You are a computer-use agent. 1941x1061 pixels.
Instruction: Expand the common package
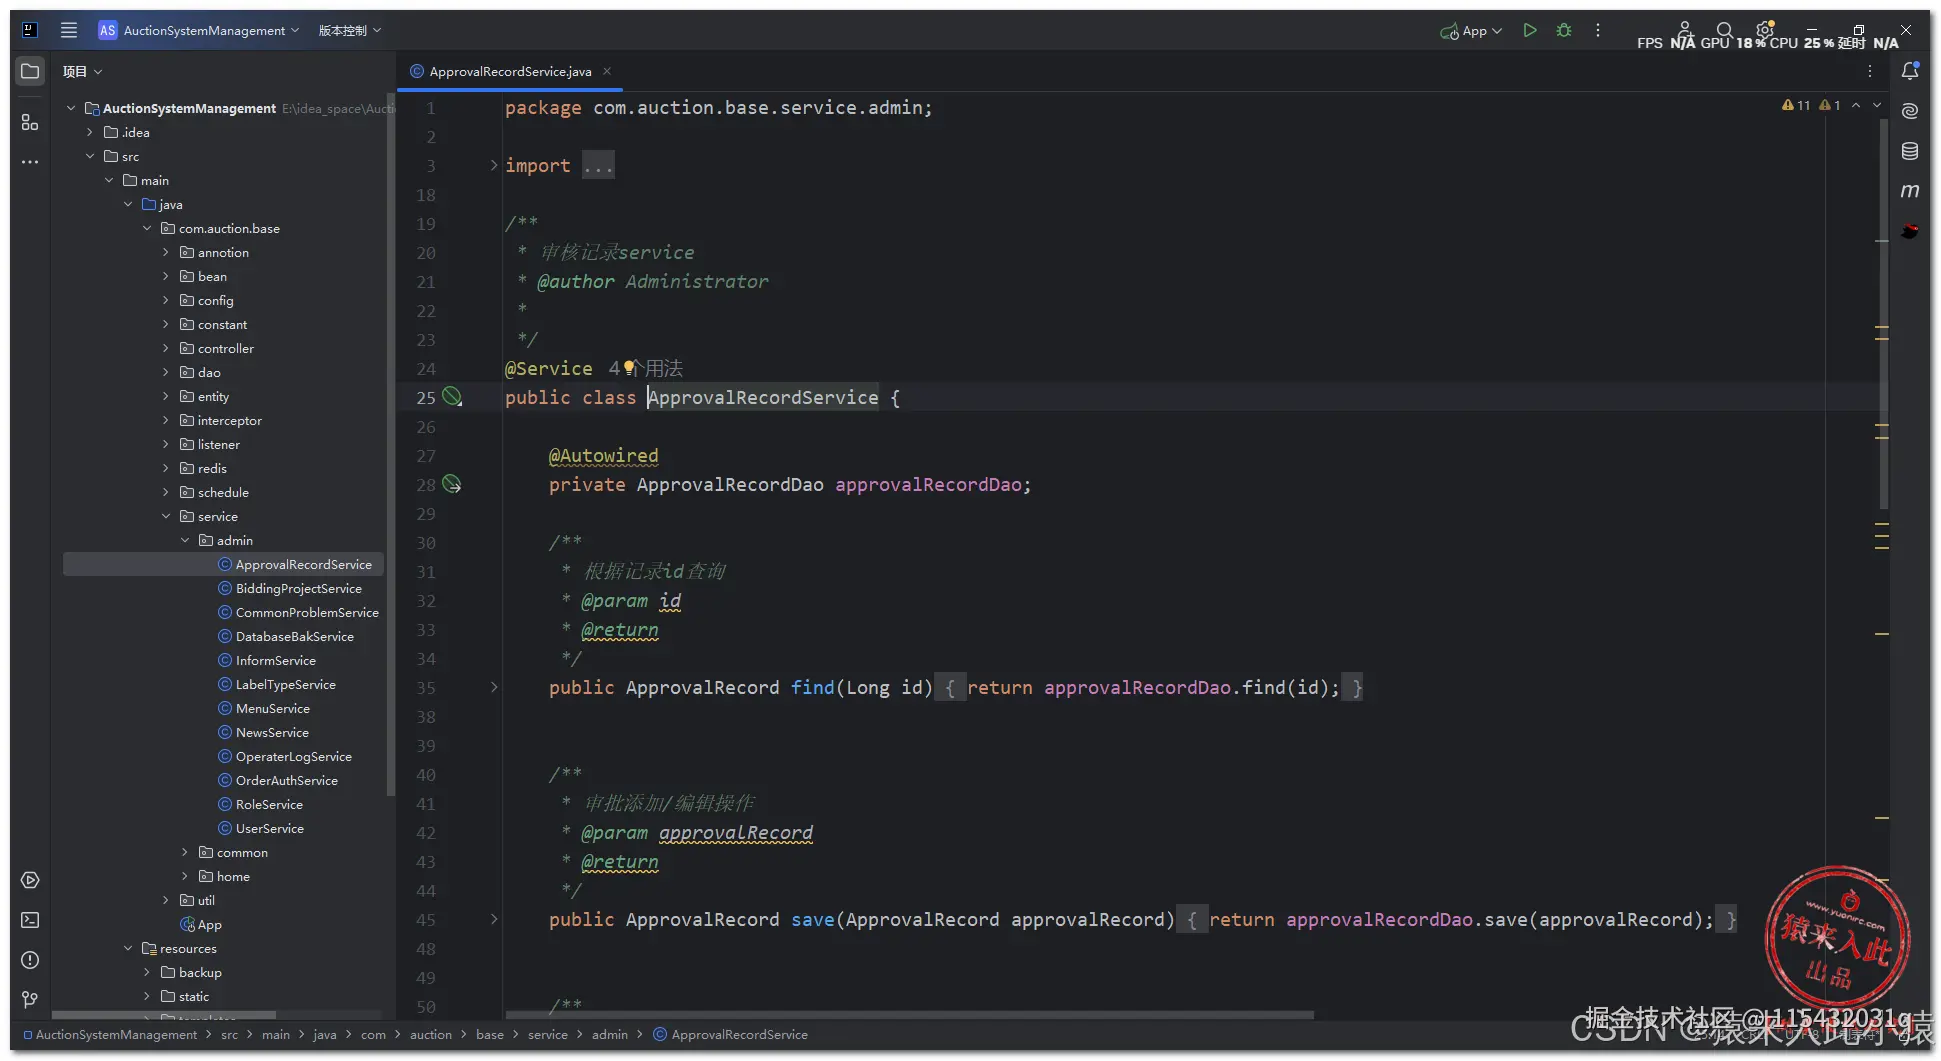[185, 852]
